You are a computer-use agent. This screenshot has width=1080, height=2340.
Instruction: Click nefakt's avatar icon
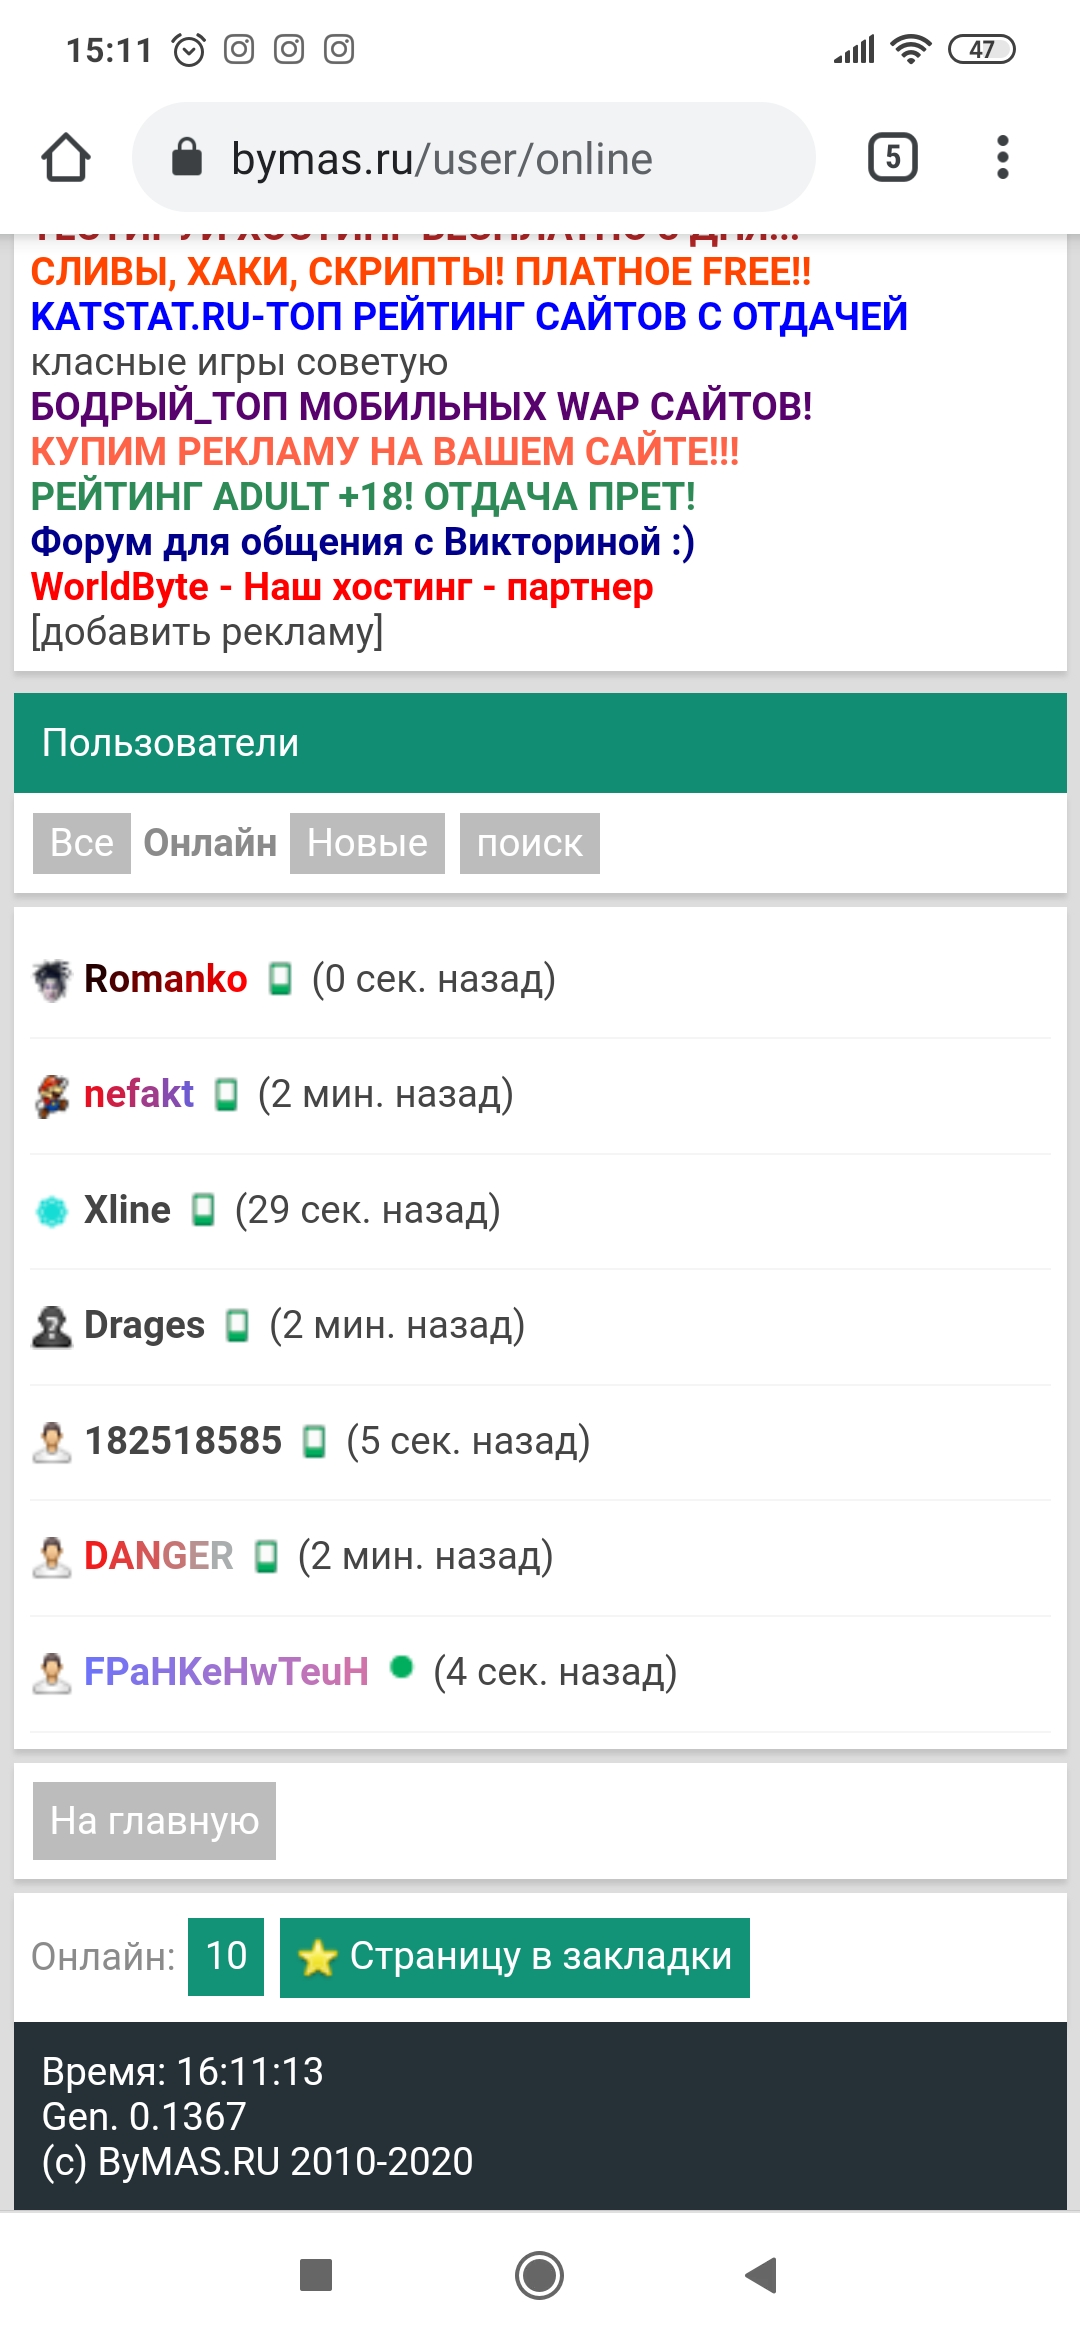[52, 1095]
